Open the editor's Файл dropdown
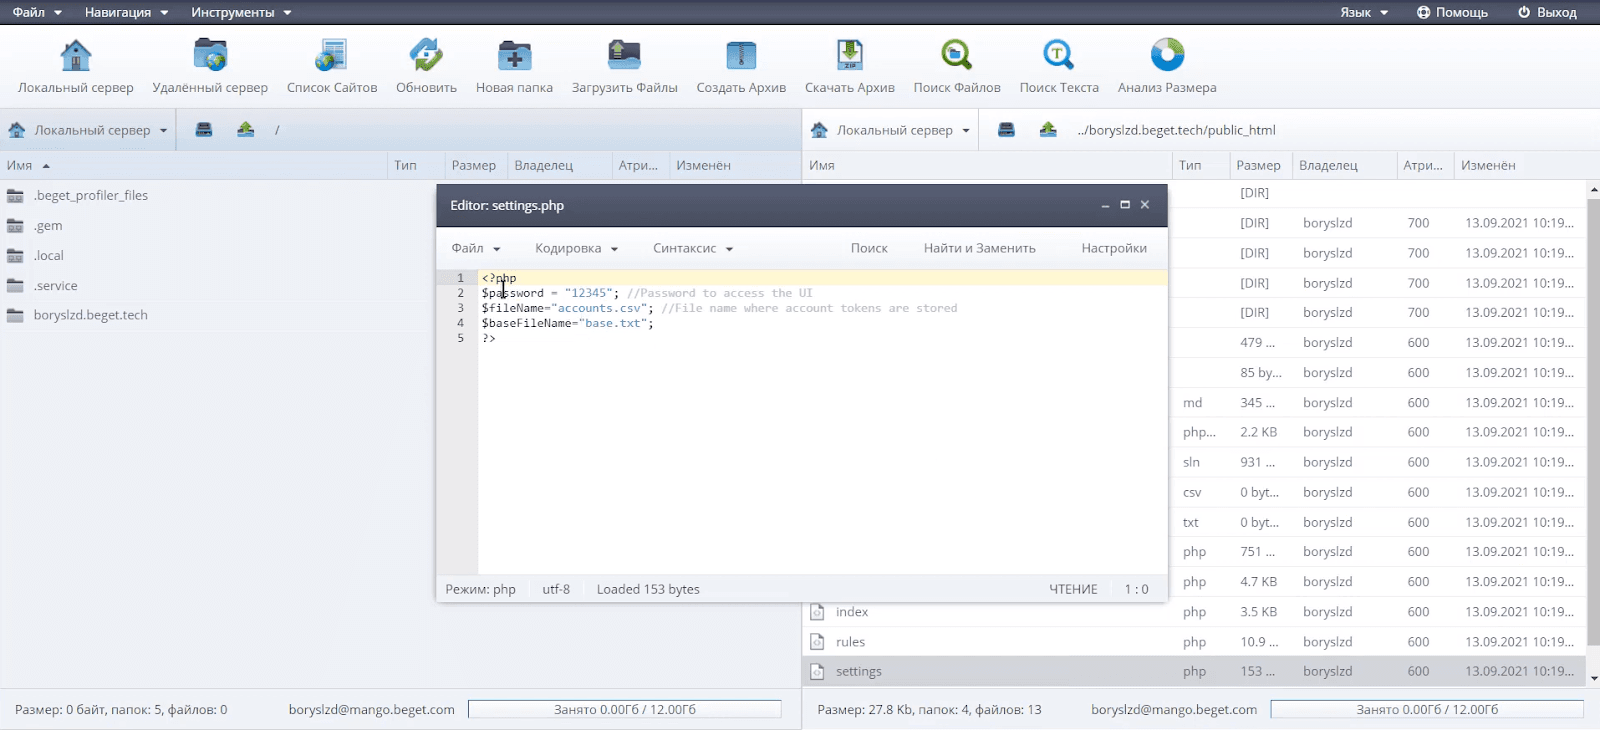1600x730 pixels. click(475, 248)
